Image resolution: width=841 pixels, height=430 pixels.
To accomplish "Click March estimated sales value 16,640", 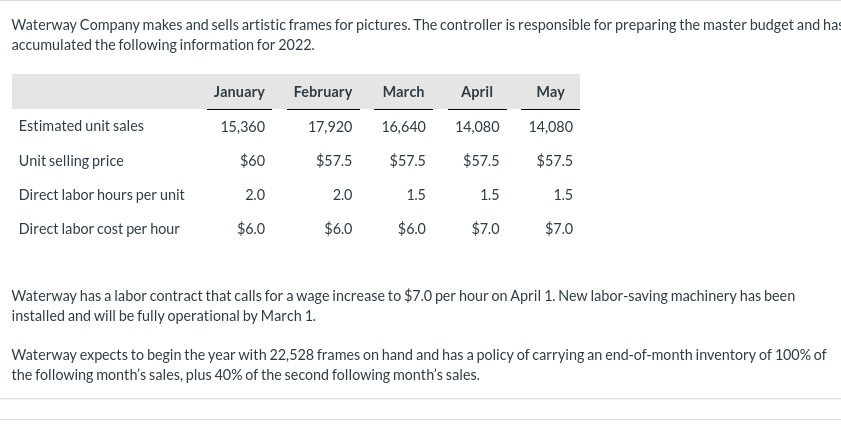I will 403,127.
